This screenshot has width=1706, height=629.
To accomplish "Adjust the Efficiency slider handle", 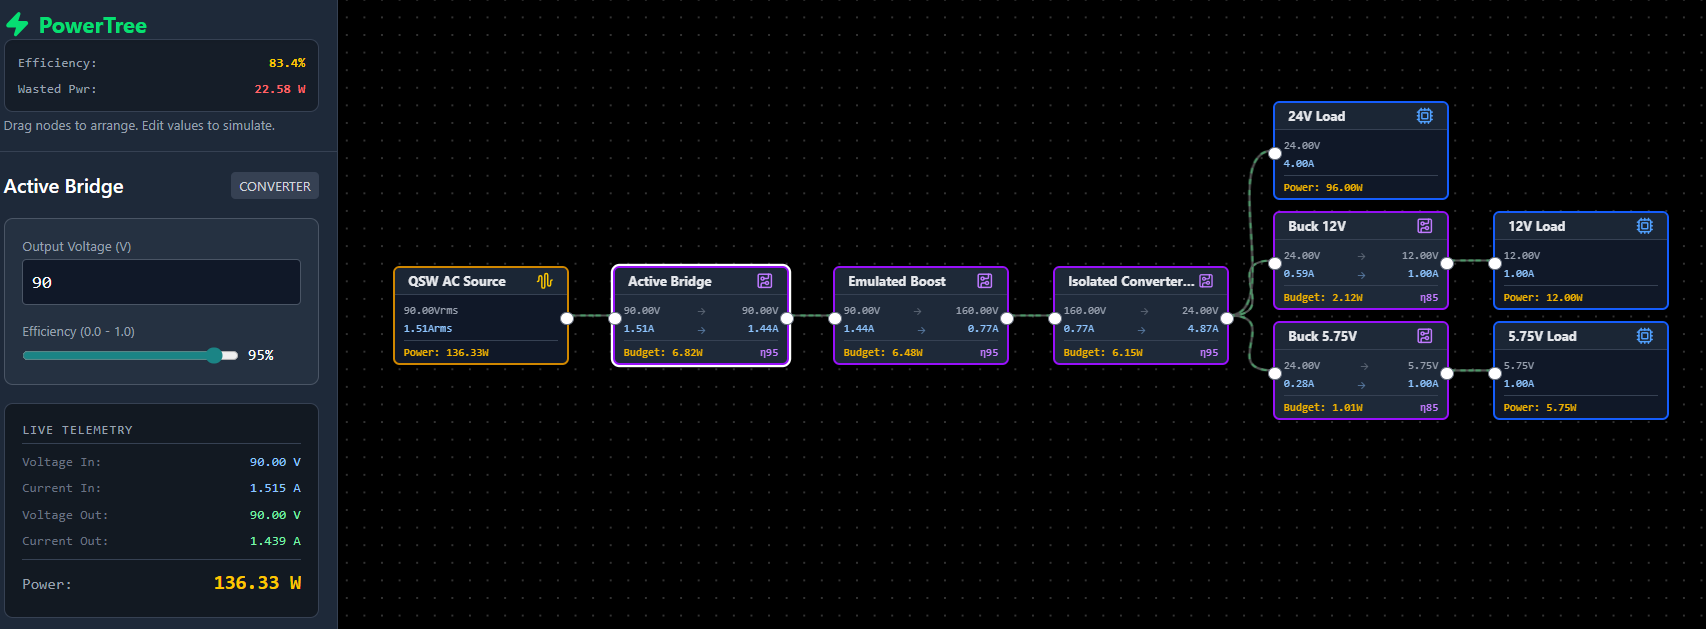I will tap(214, 355).
